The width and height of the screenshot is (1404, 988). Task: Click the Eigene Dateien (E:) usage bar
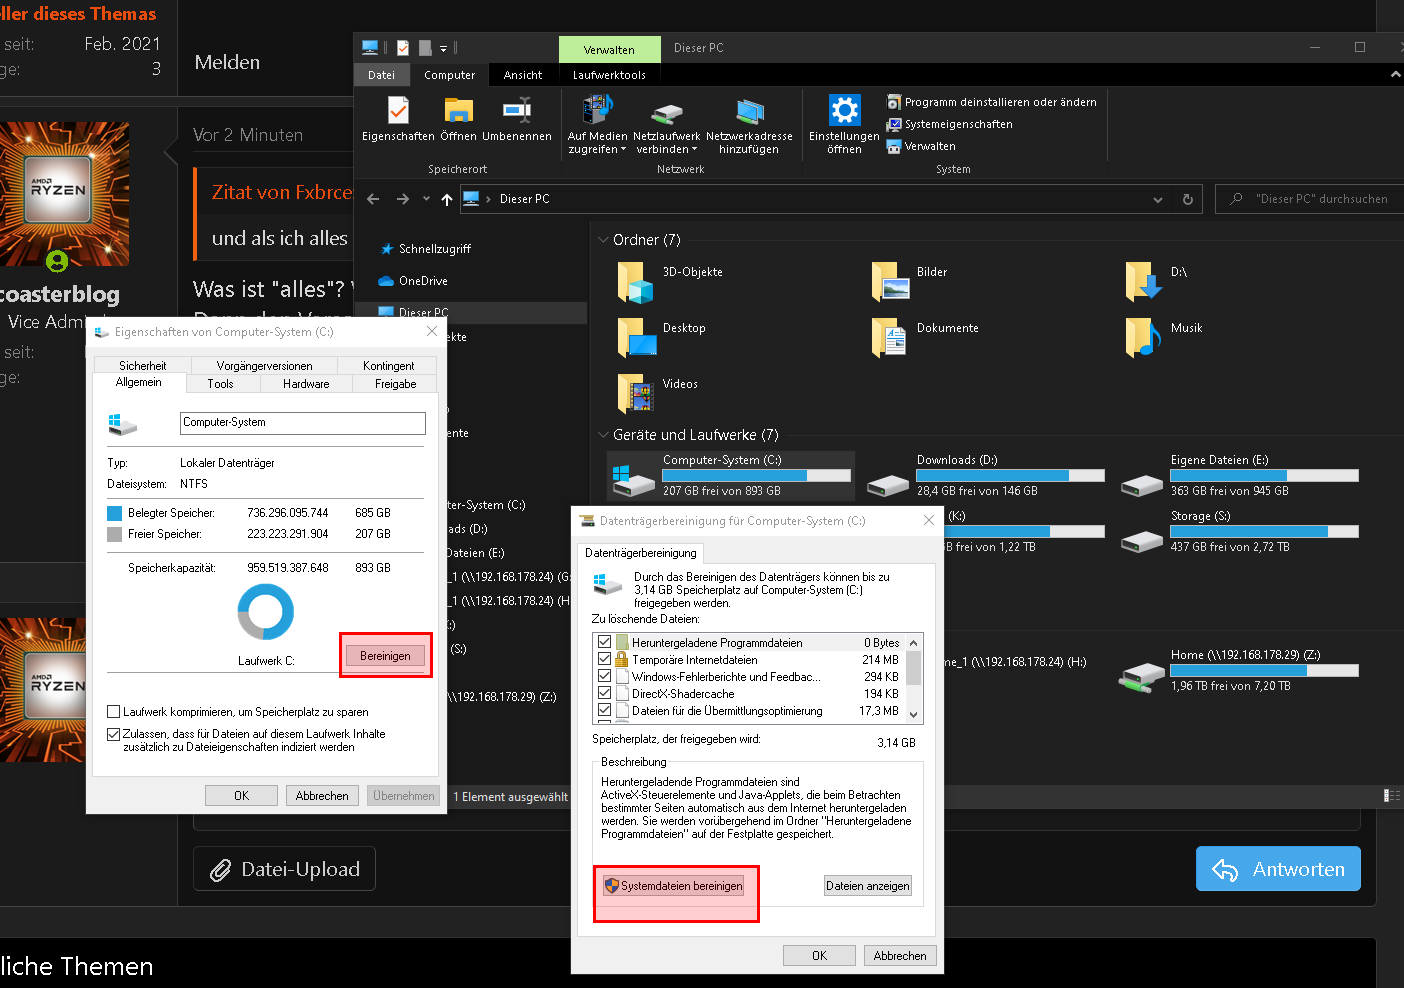click(x=1264, y=476)
